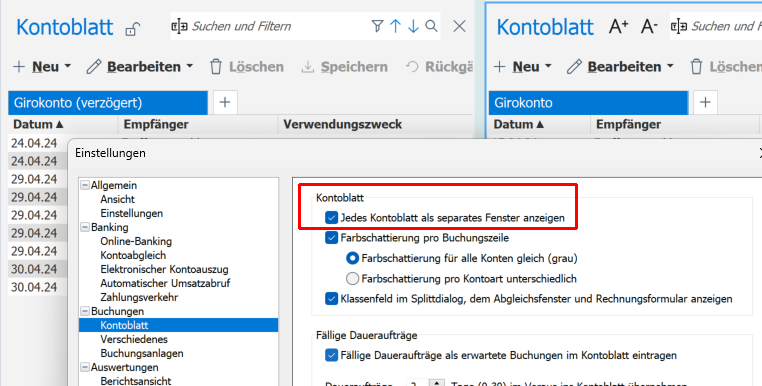Click the lock icon beside left Kontoblatt title
Viewport: 762px width, 386px height.
[132, 29]
